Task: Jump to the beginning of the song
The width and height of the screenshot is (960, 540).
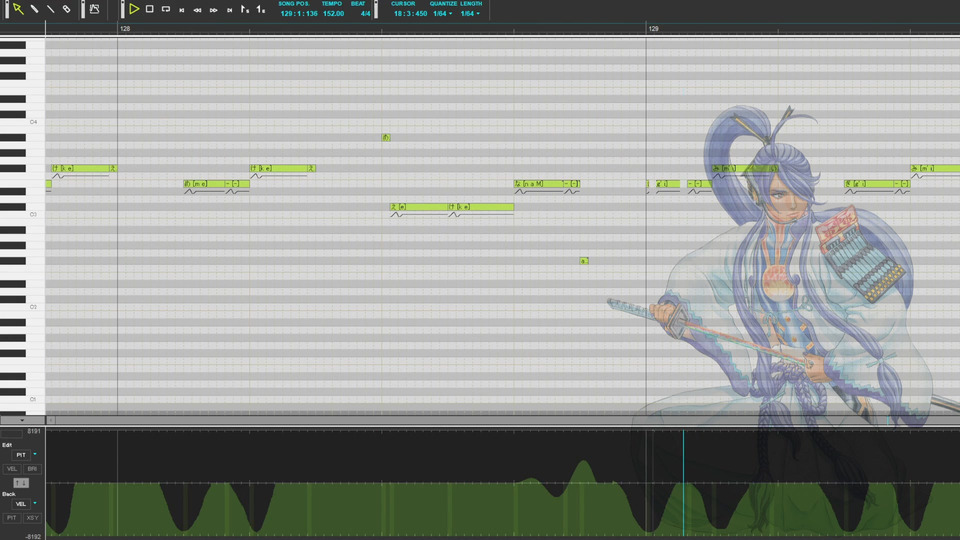Action: pyautogui.click(x=182, y=10)
